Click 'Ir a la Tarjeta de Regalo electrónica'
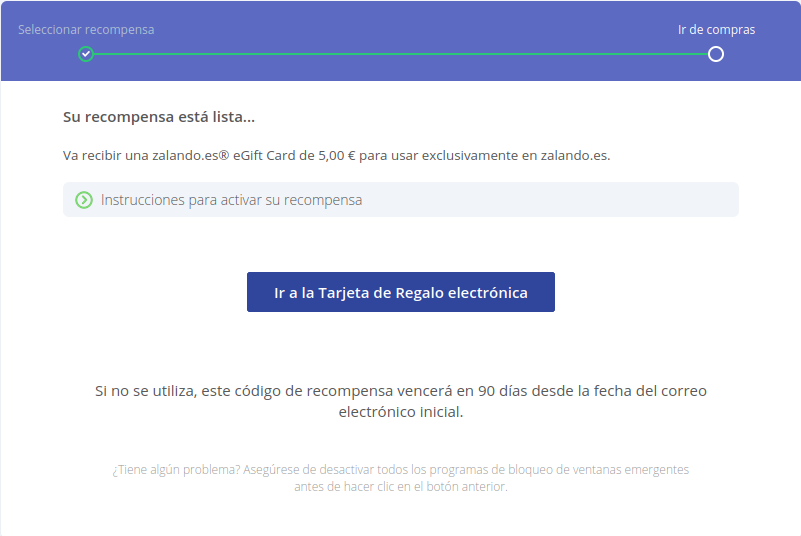Screen dimensions: 801x536 [x=400, y=292]
